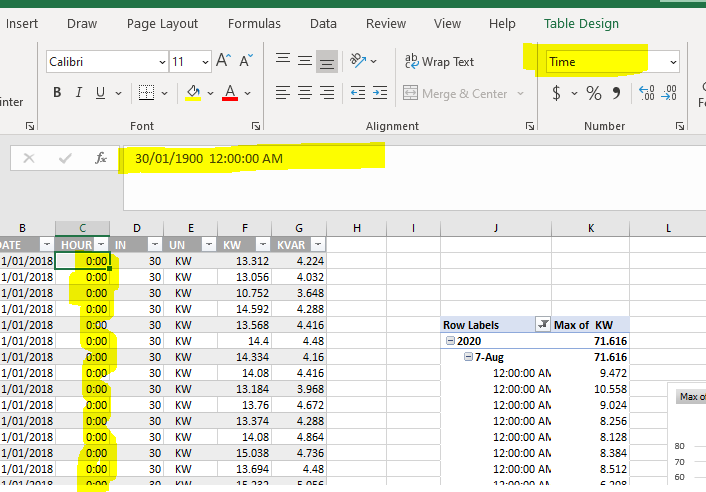Open HOUR column filter dropdown
Screen dimensions: 706x492
pyautogui.click(x=101, y=244)
